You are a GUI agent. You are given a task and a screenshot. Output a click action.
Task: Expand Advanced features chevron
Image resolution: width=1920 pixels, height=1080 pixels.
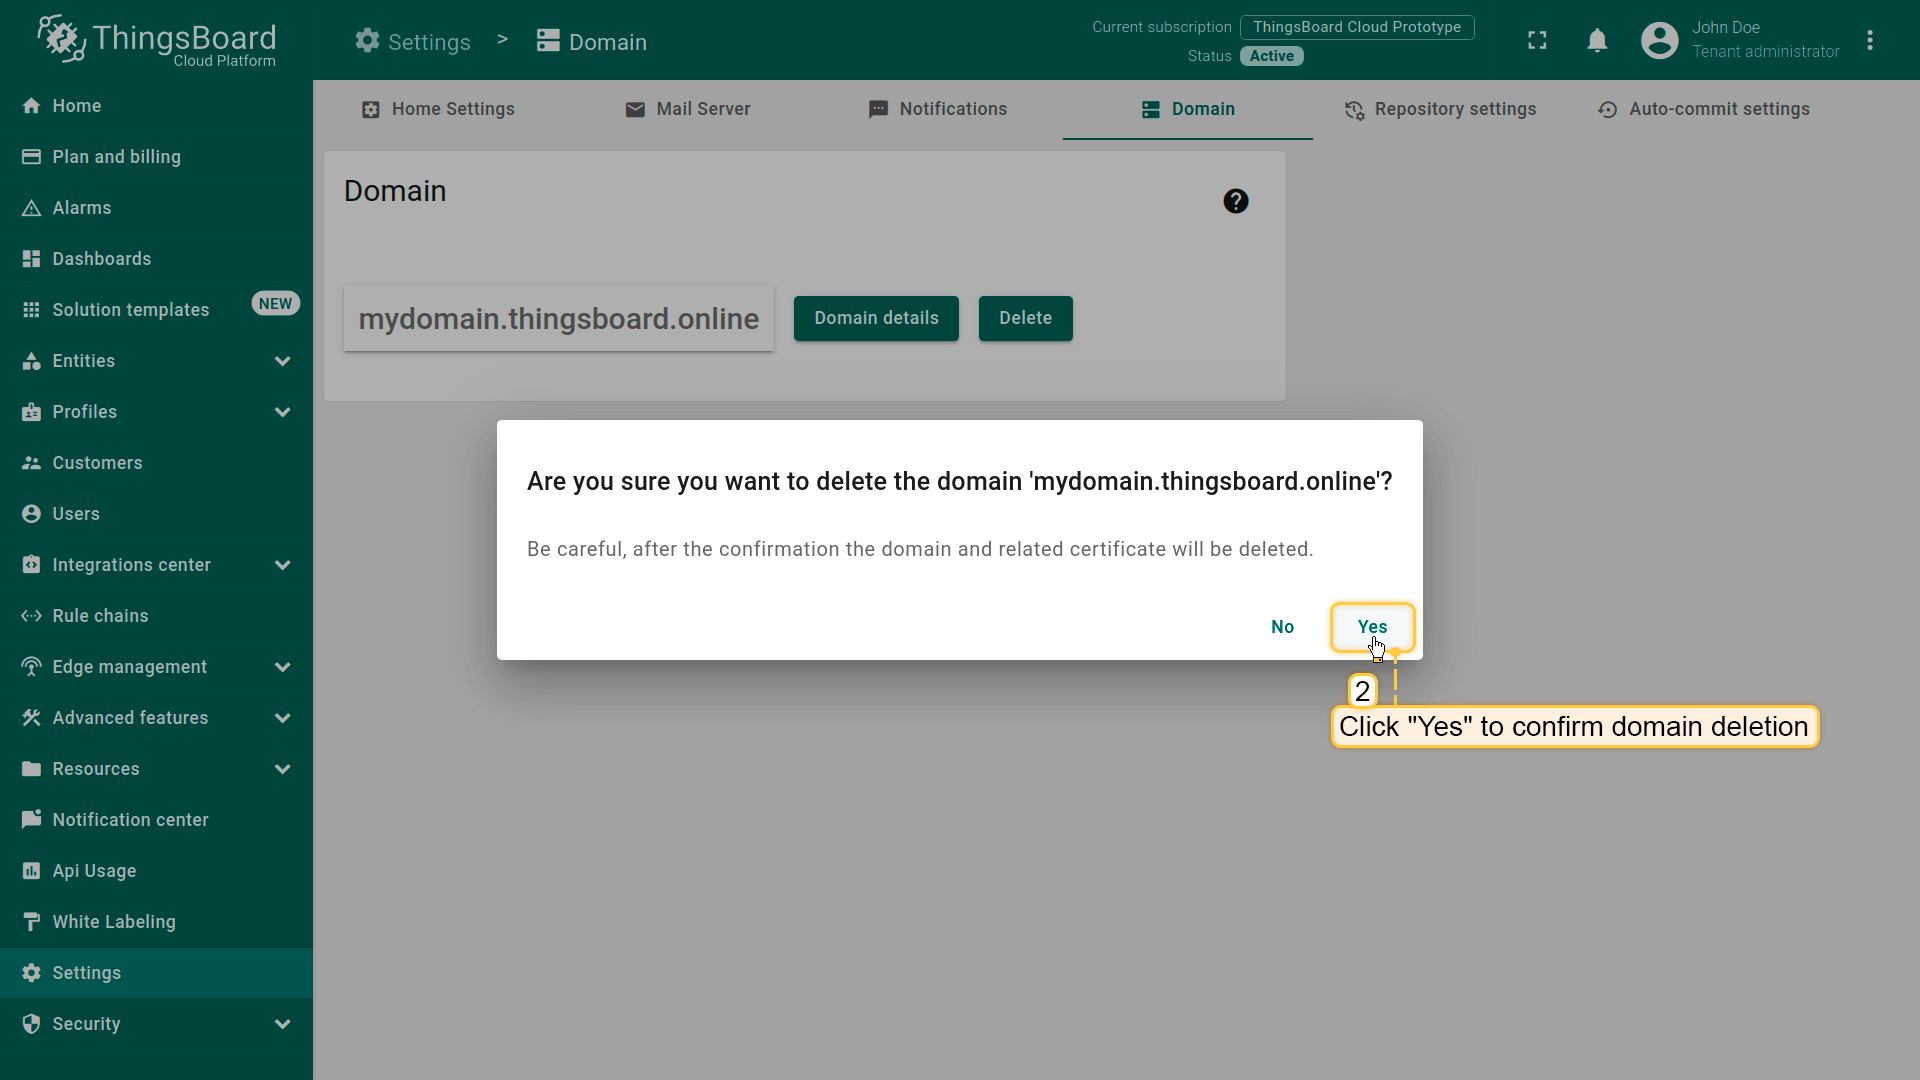tap(283, 718)
